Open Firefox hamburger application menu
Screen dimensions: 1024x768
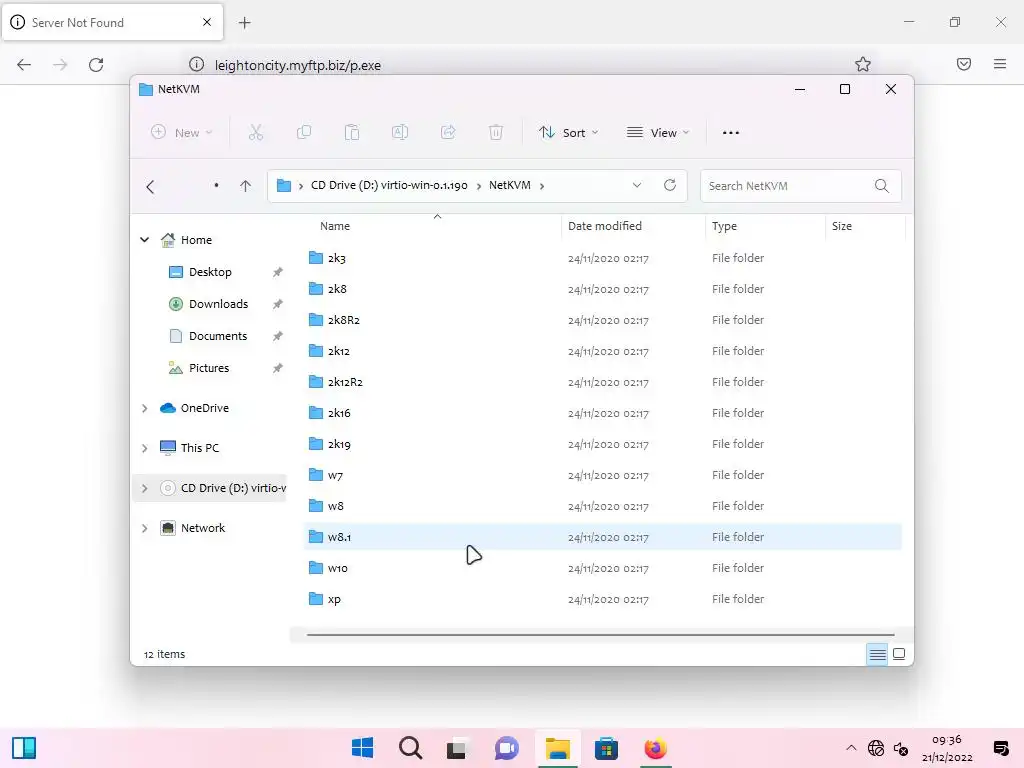tap(1000, 64)
